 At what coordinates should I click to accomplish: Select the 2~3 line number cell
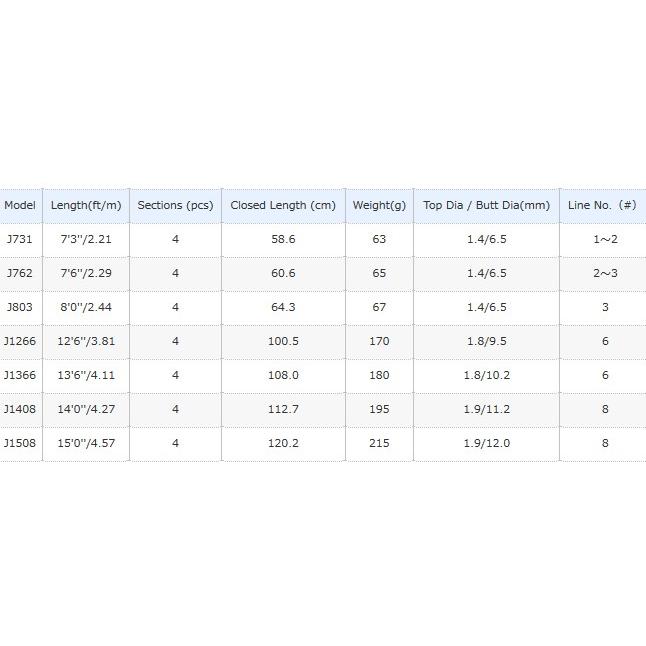604,274
